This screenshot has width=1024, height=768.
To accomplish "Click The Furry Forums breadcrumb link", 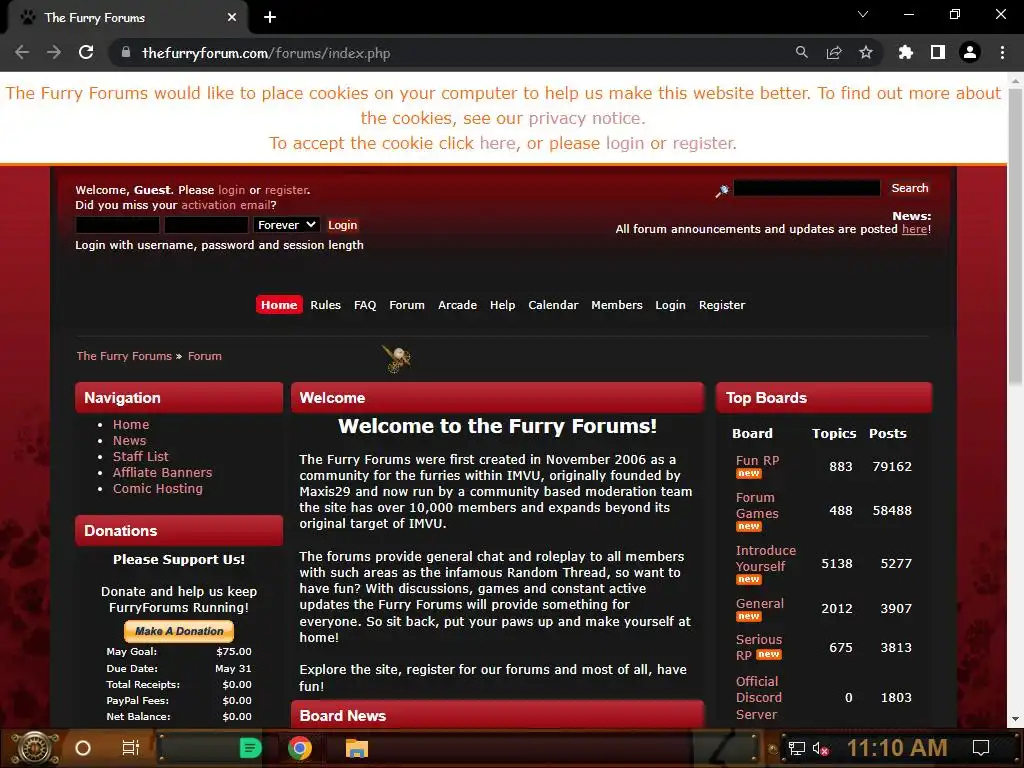I will [124, 356].
